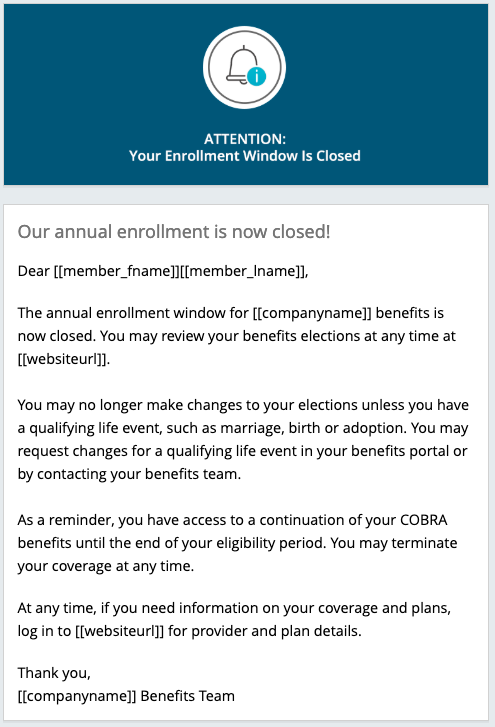Select 'Your Enrollment Window Is Closed' title
The width and height of the screenshot is (495, 727).
tap(245, 156)
